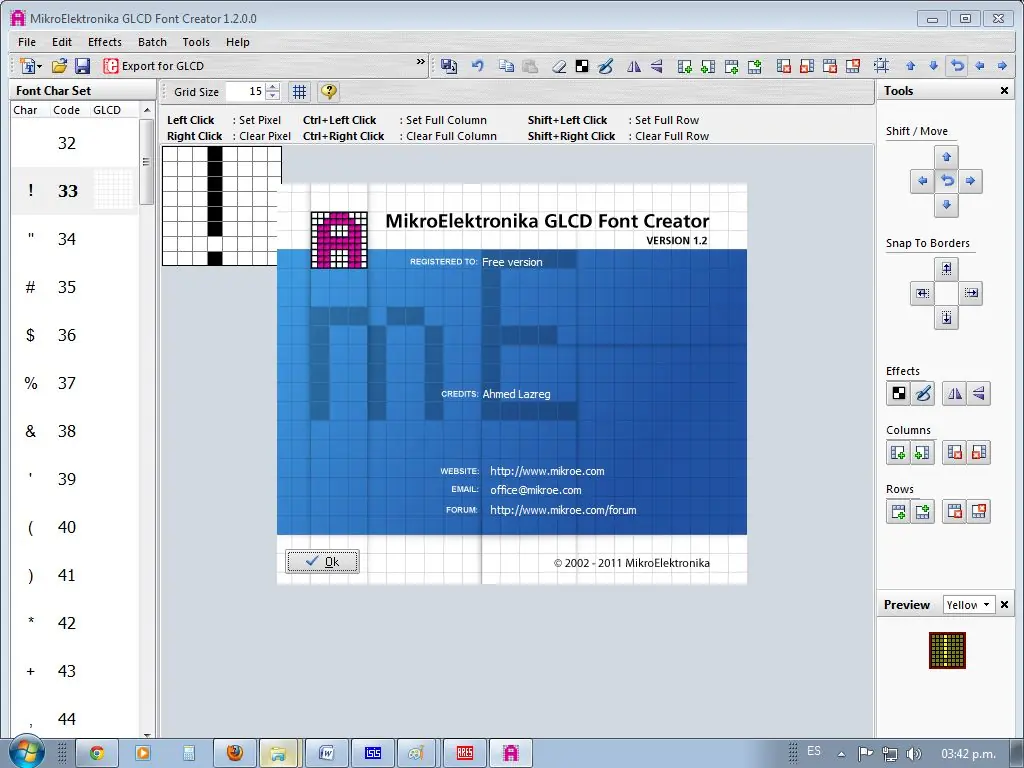This screenshot has height=768, width=1024.
Task: Open the Effects menu
Action: 104,42
